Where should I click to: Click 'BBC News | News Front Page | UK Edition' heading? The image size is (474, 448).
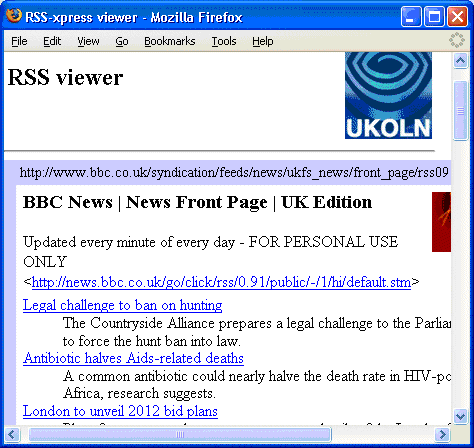[x=197, y=202]
